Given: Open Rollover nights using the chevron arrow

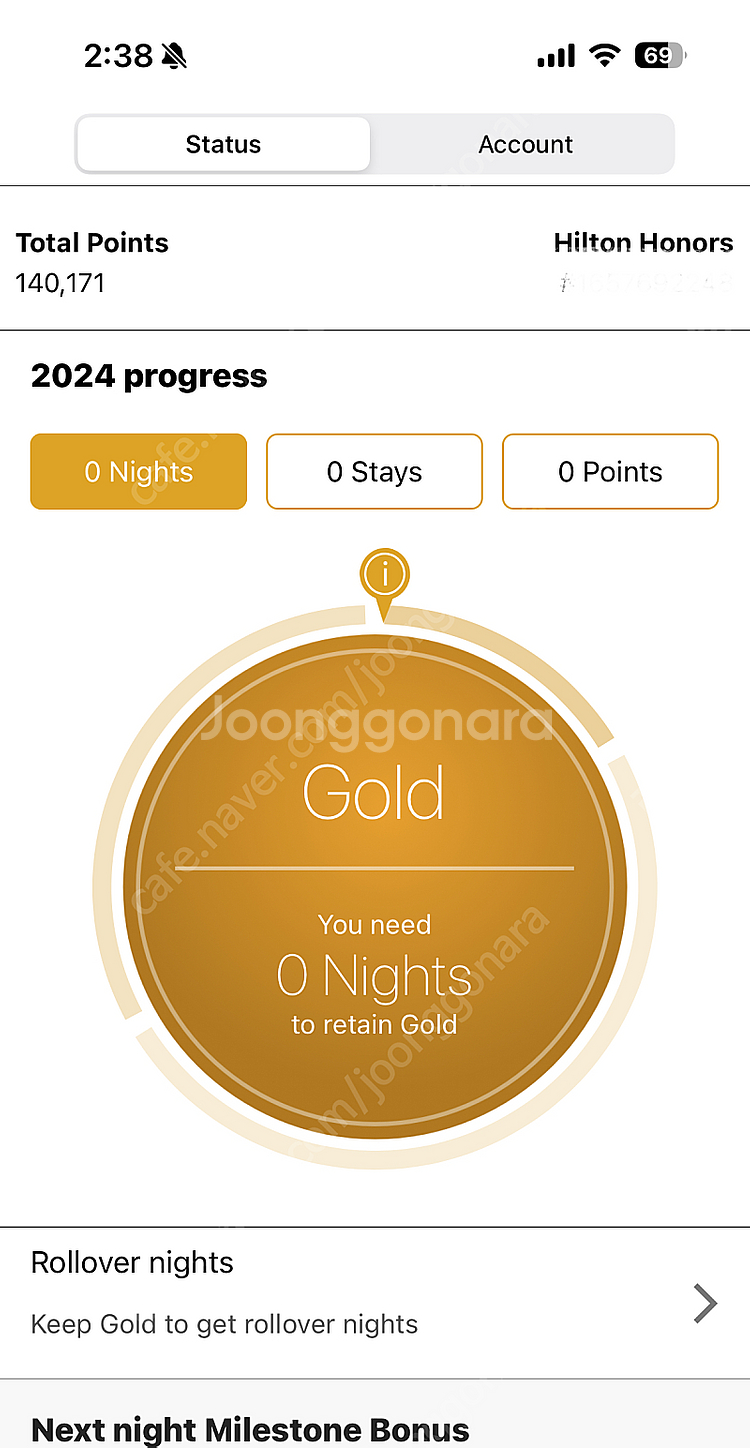Looking at the screenshot, I should tap(705, 1303).
